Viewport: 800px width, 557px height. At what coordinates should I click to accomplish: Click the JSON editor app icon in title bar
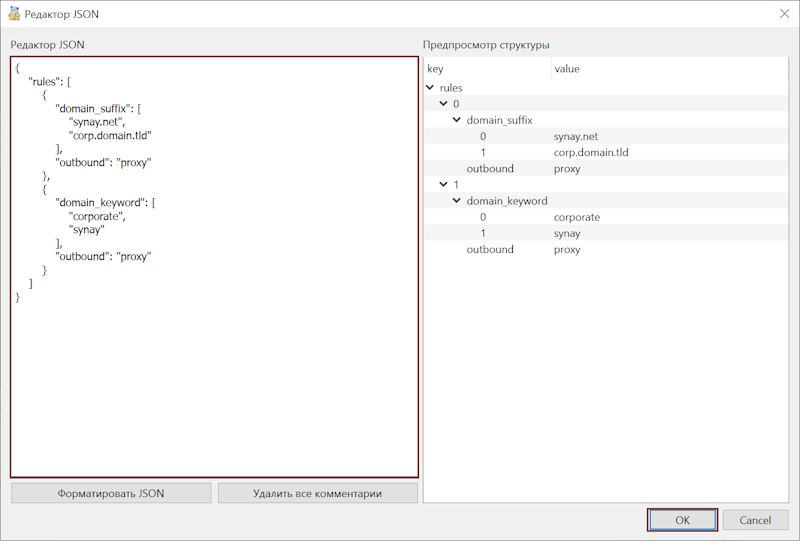pos(14,14)
